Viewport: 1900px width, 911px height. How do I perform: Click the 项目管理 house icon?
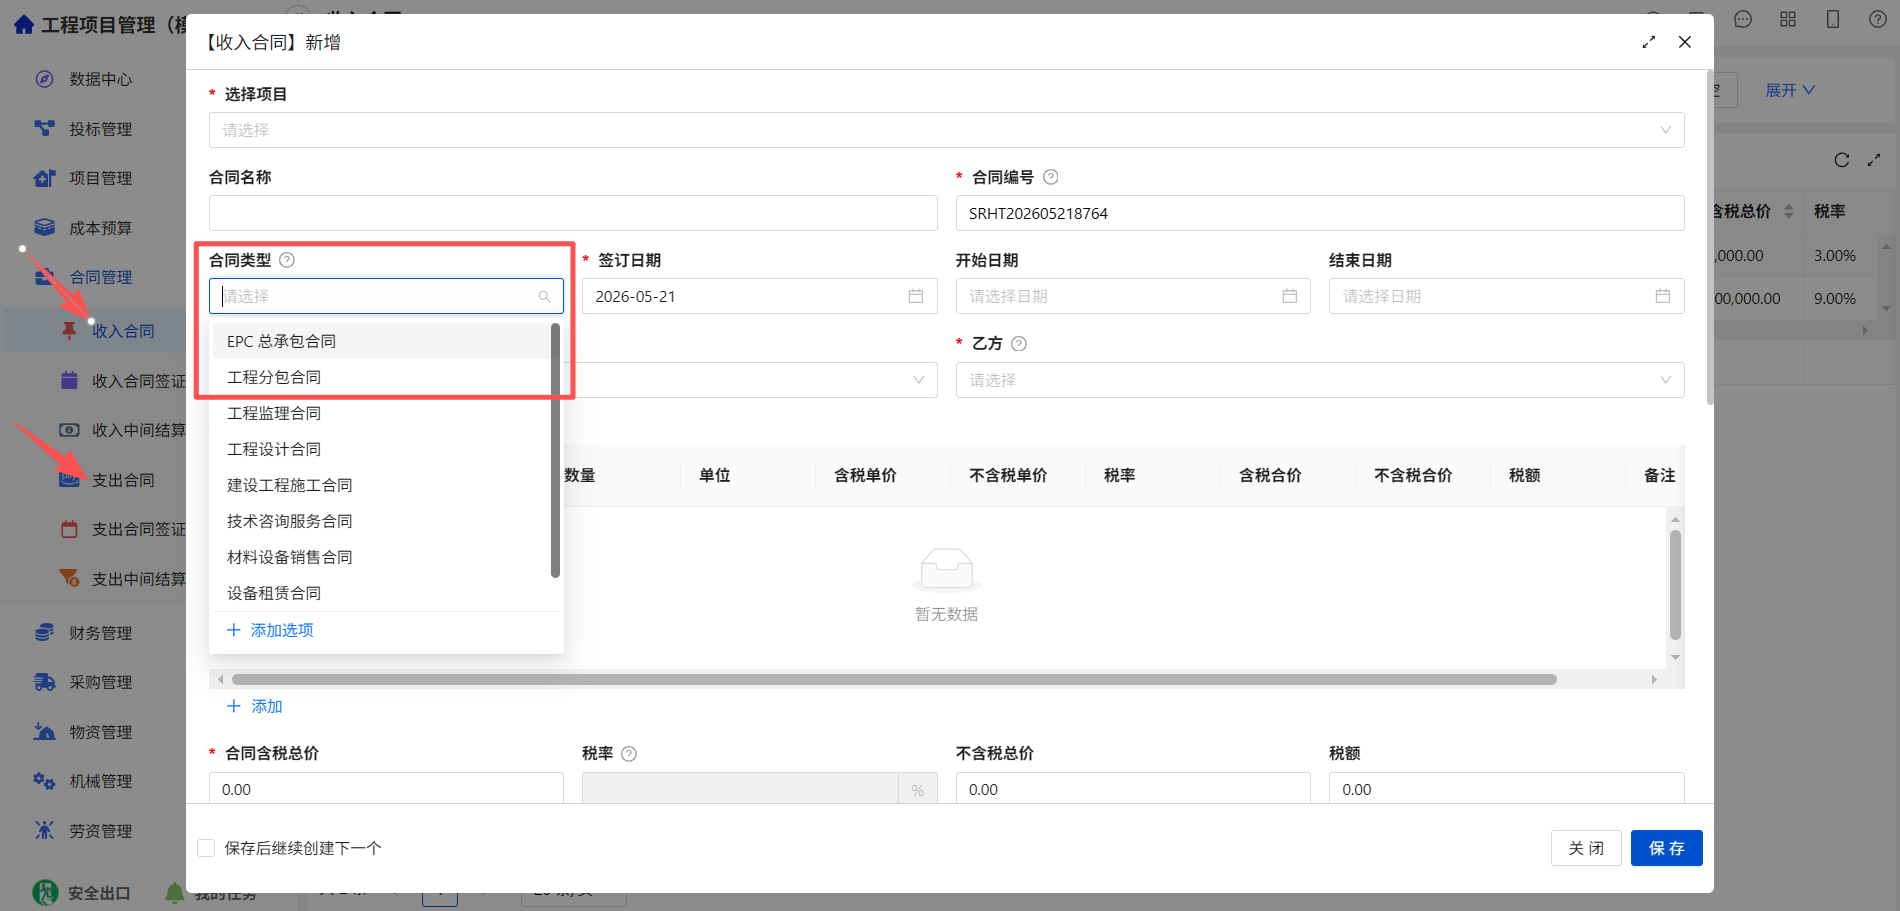click(x=44, y=178)
